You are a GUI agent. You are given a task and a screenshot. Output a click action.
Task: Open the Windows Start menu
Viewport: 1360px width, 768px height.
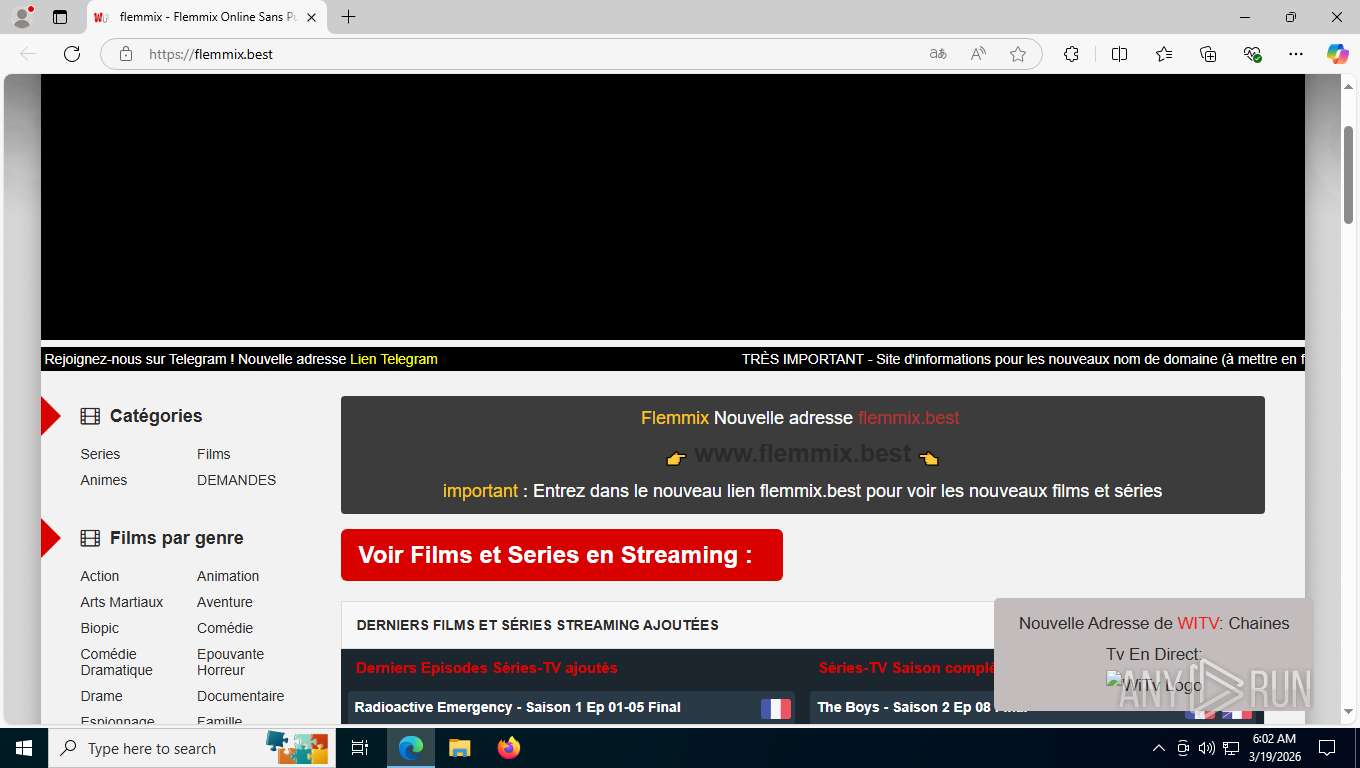pos(24,748)
